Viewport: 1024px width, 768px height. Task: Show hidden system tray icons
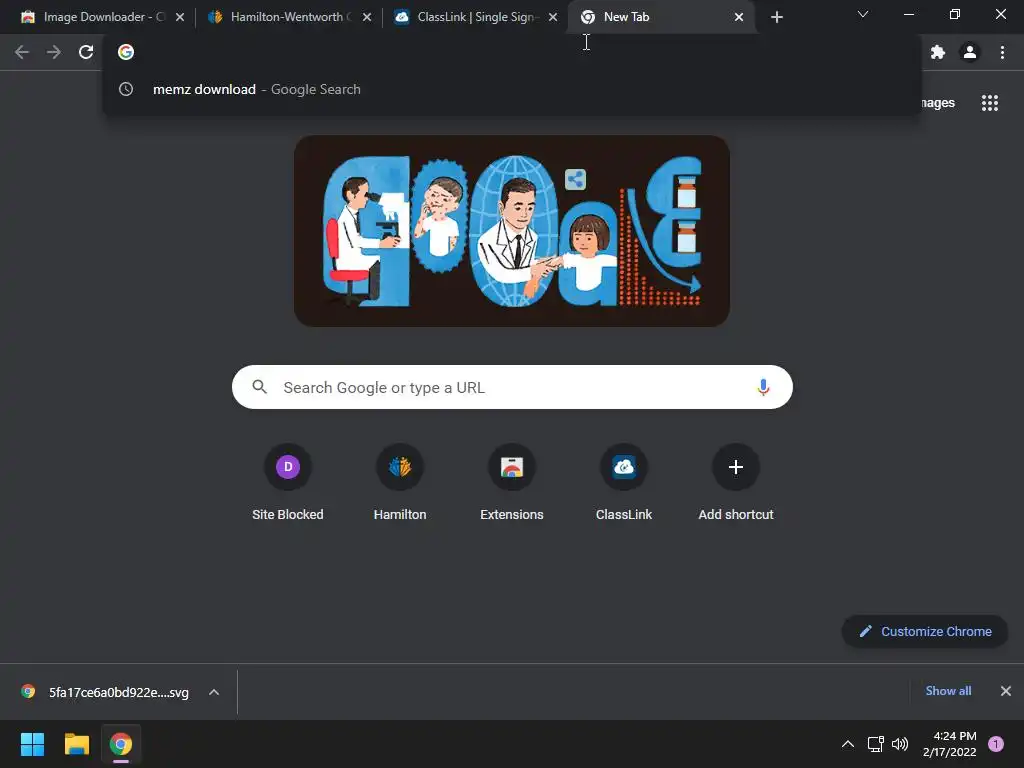pos(848,744)
